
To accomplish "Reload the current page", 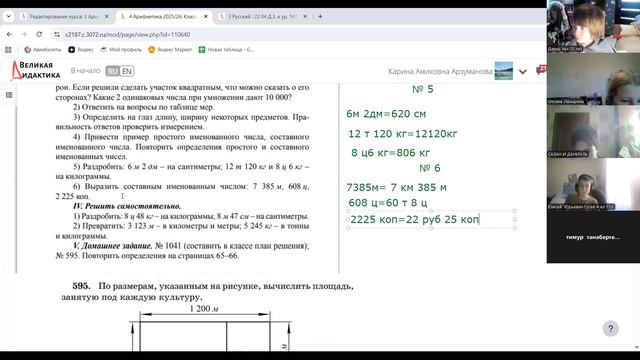I will (x=39, y=34).
